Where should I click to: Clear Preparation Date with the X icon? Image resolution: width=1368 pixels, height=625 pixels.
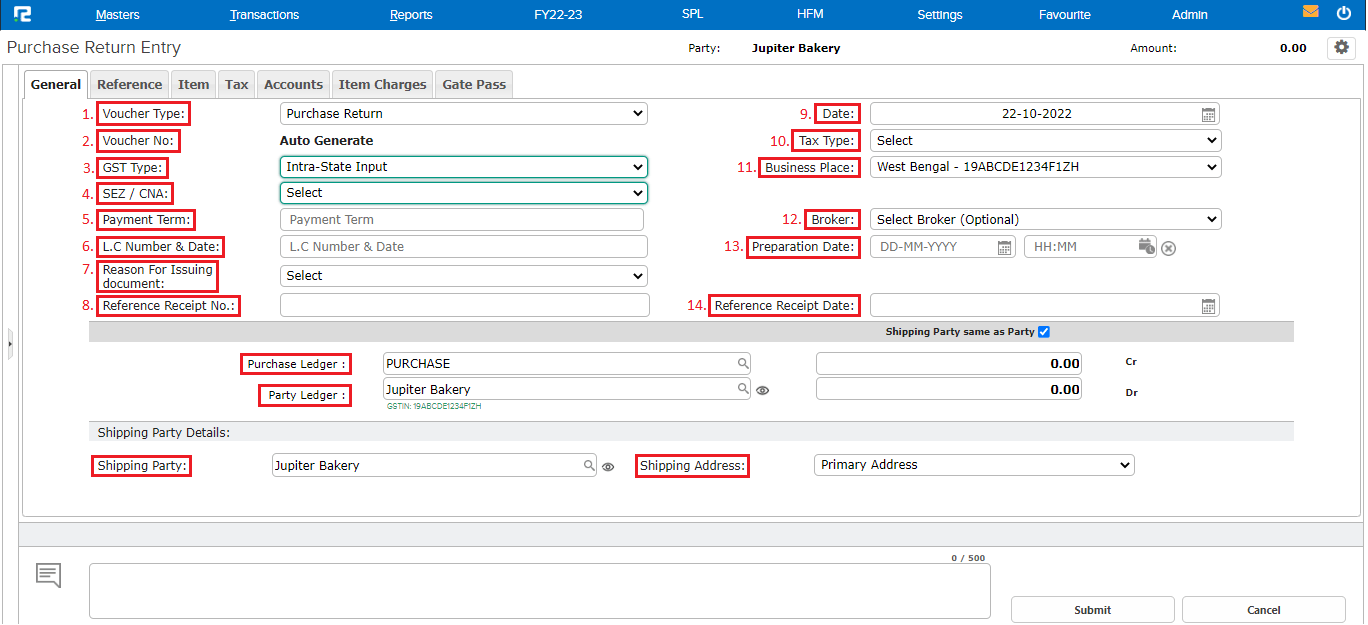1168,248
